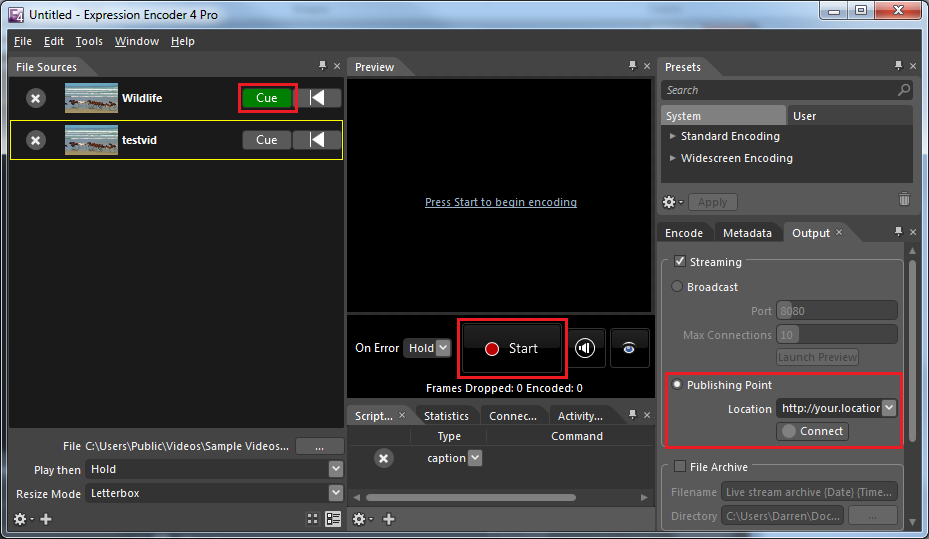
Task: Switch File Sources to list view
Action: 333,519
